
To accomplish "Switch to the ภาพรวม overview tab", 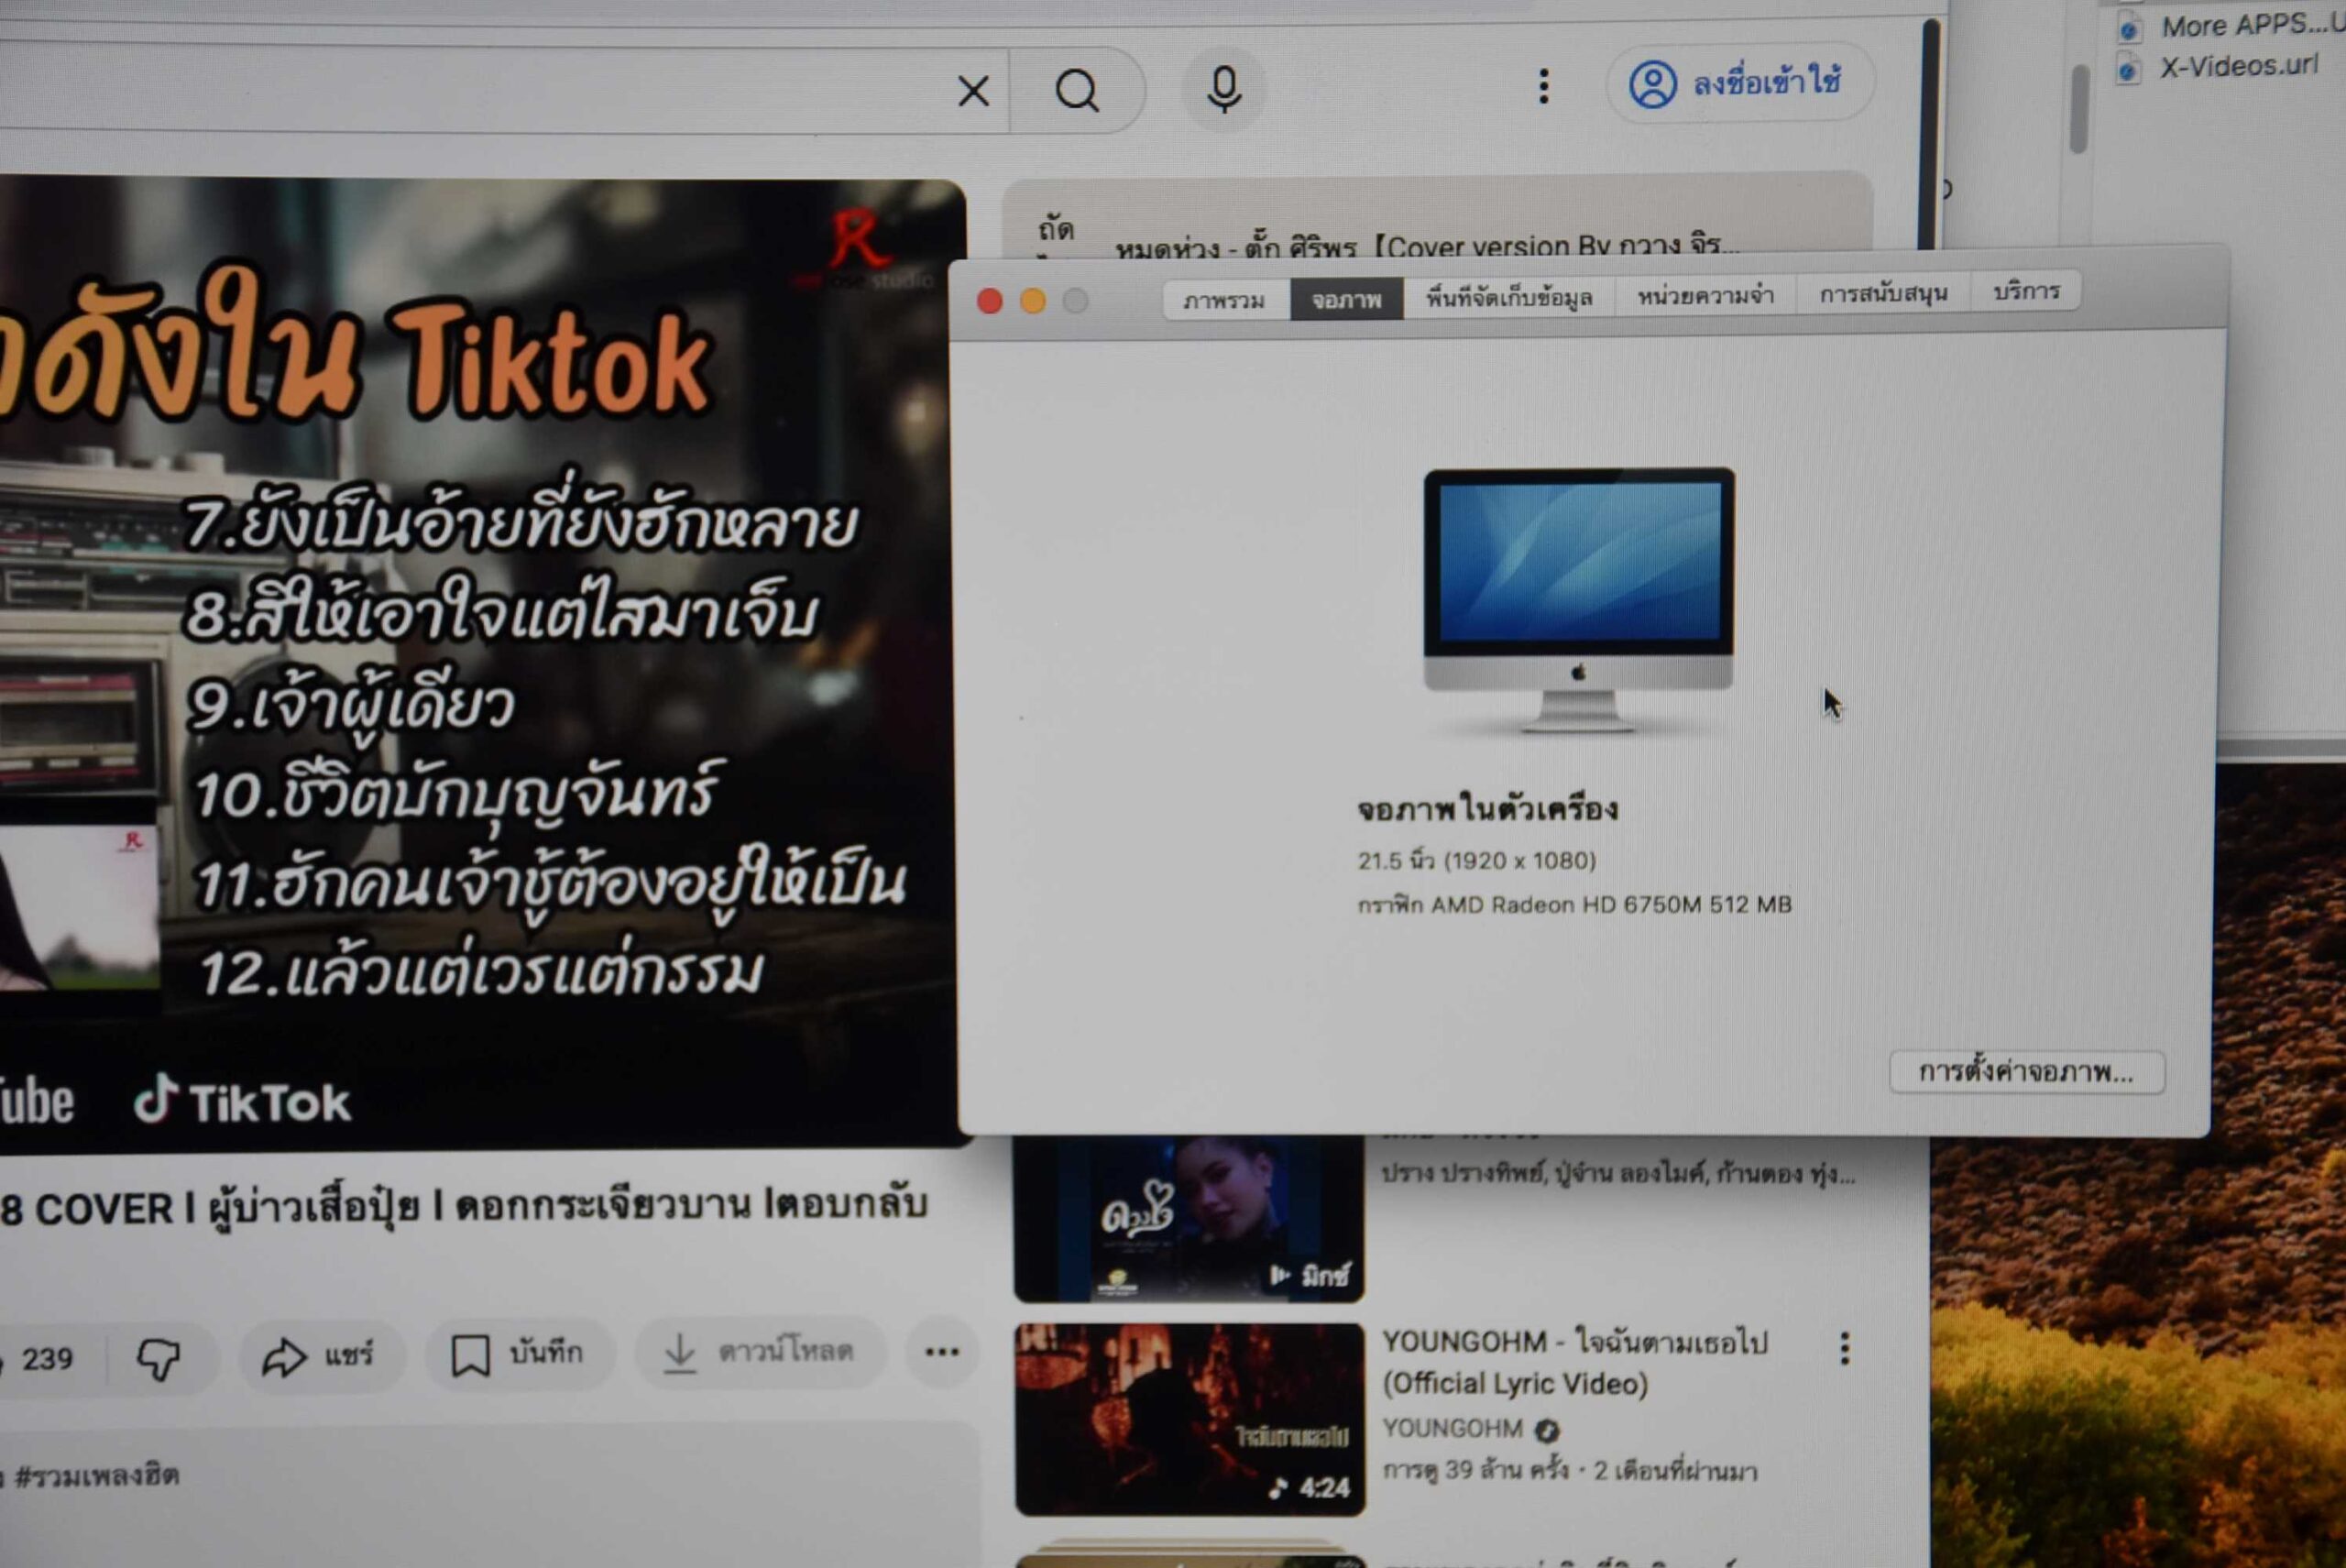I will [1224, 300].
